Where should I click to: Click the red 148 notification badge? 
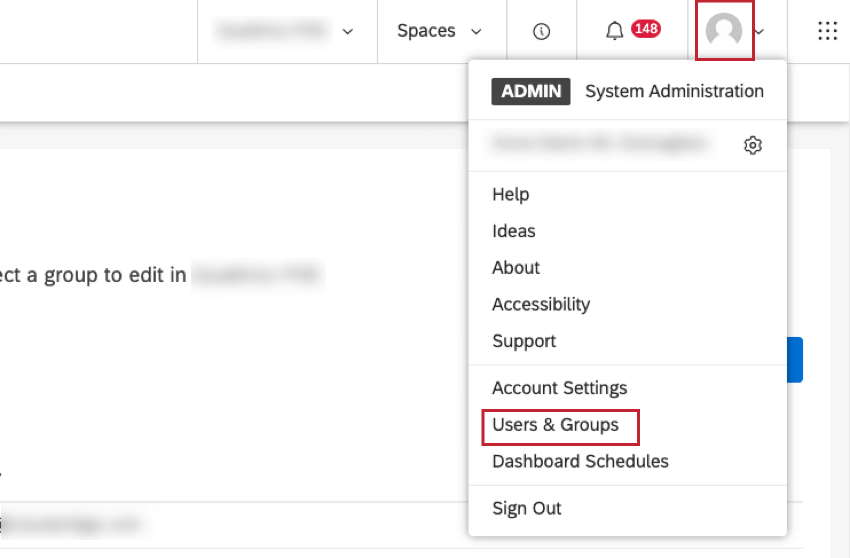coord(645,29)
